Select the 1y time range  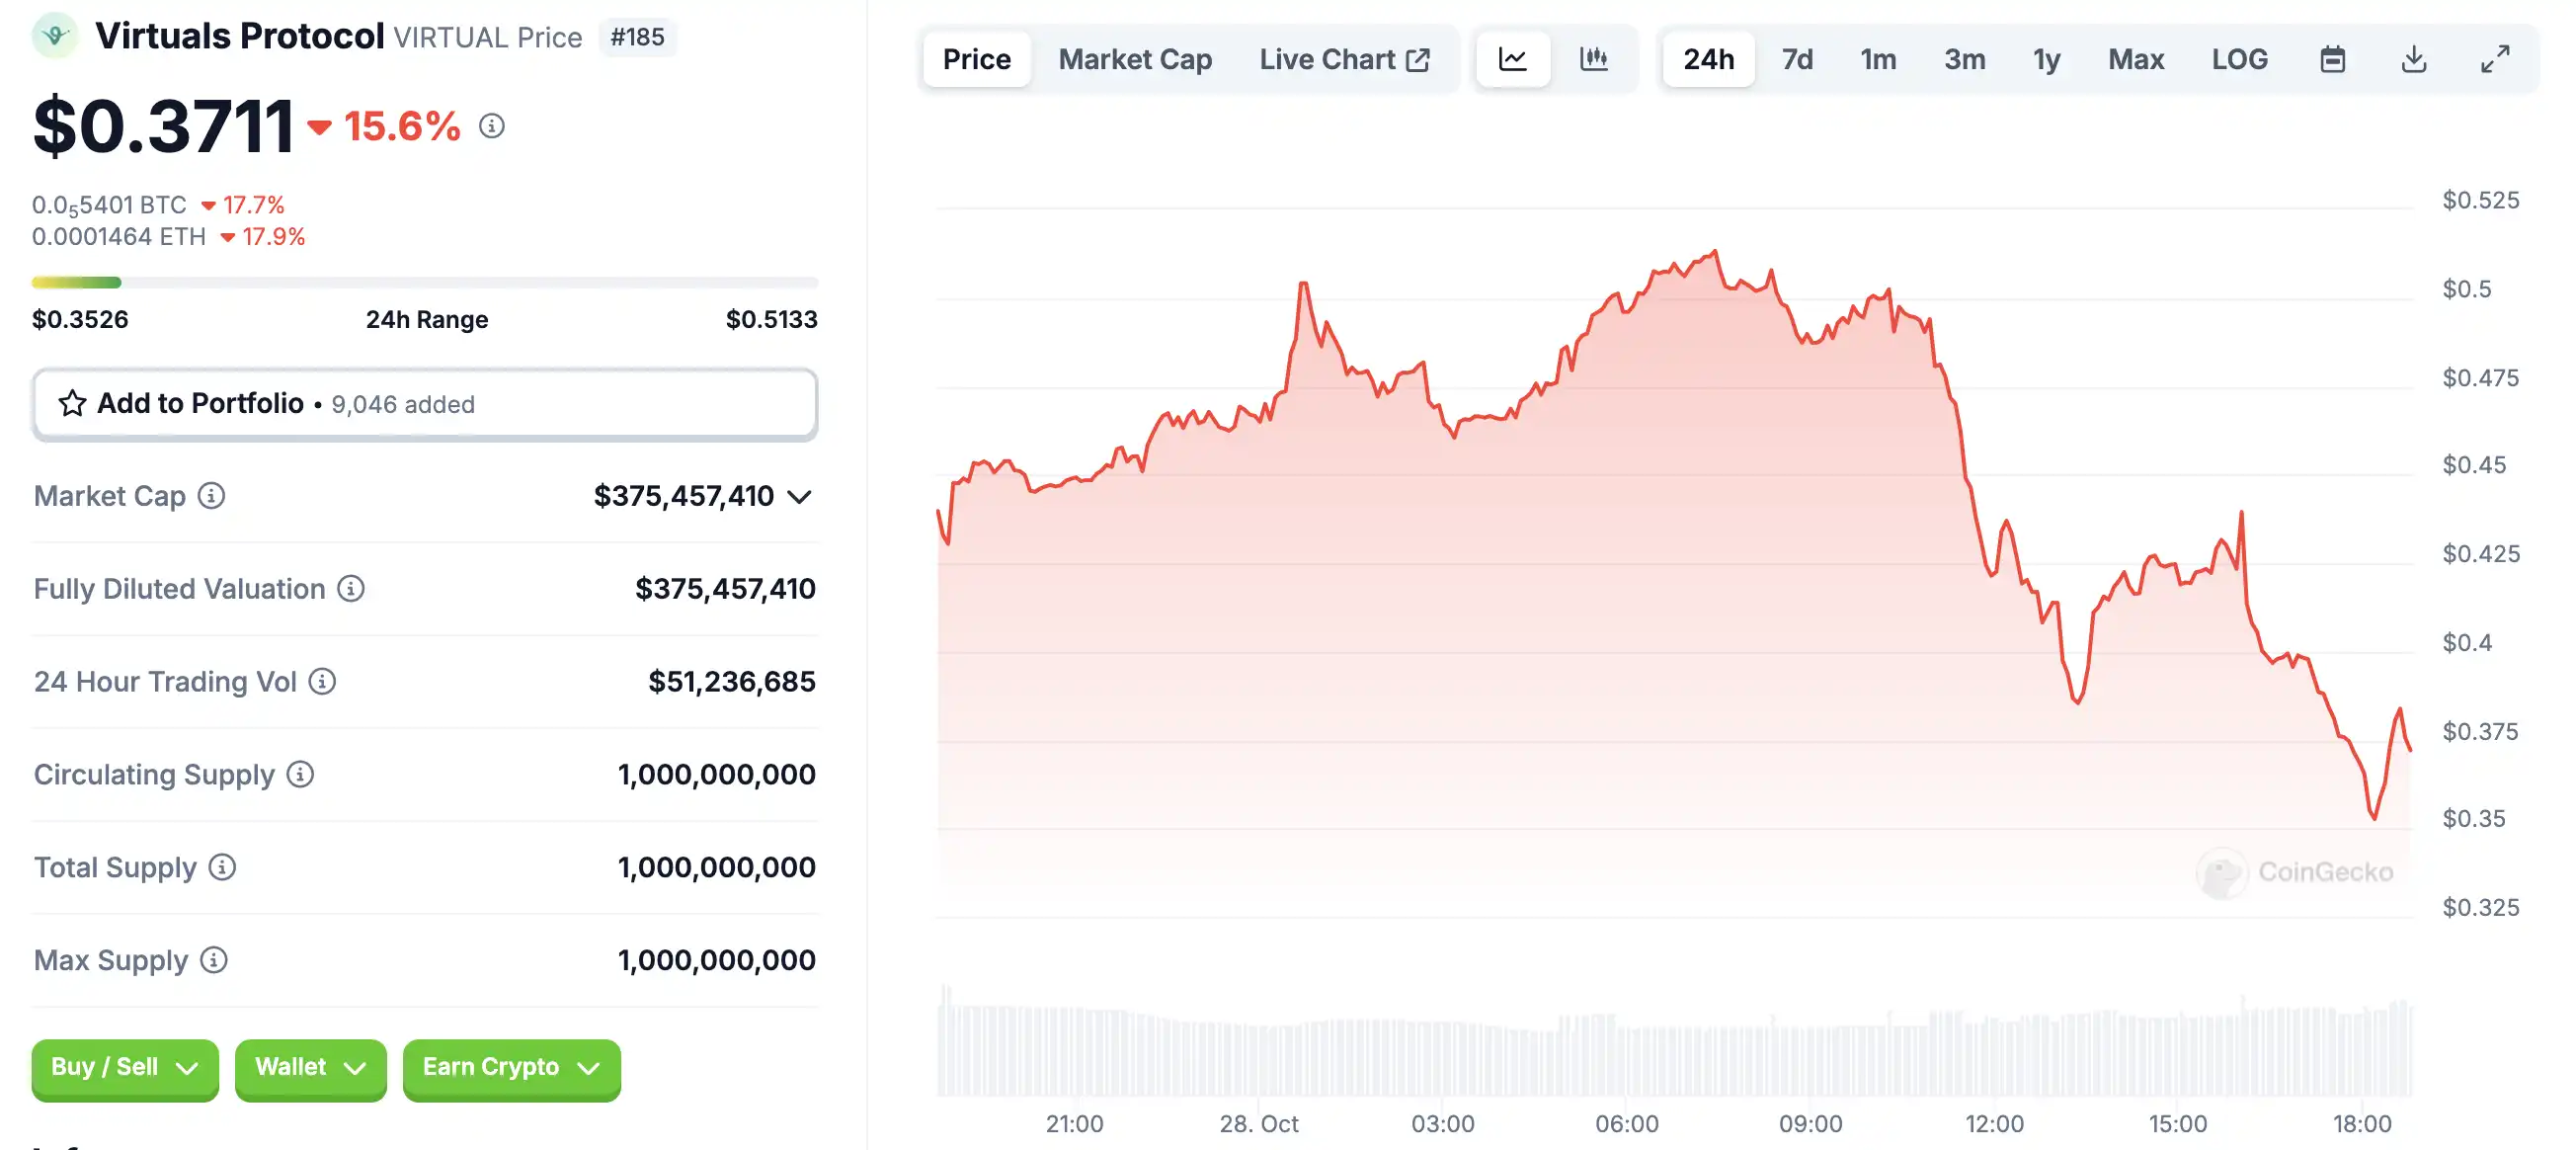pos(2046,60)
